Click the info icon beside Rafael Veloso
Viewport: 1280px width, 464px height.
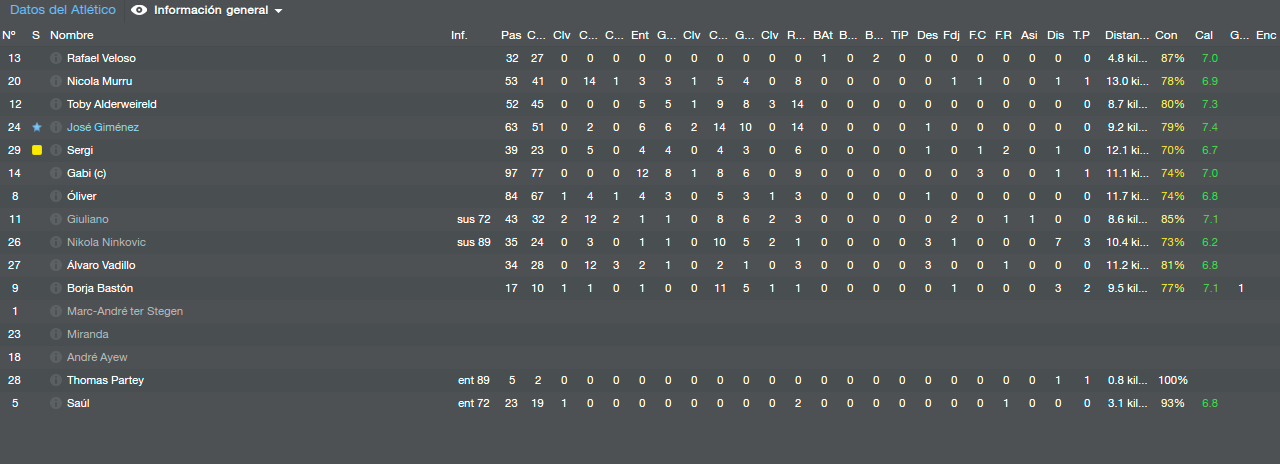[x=56, y=59]
